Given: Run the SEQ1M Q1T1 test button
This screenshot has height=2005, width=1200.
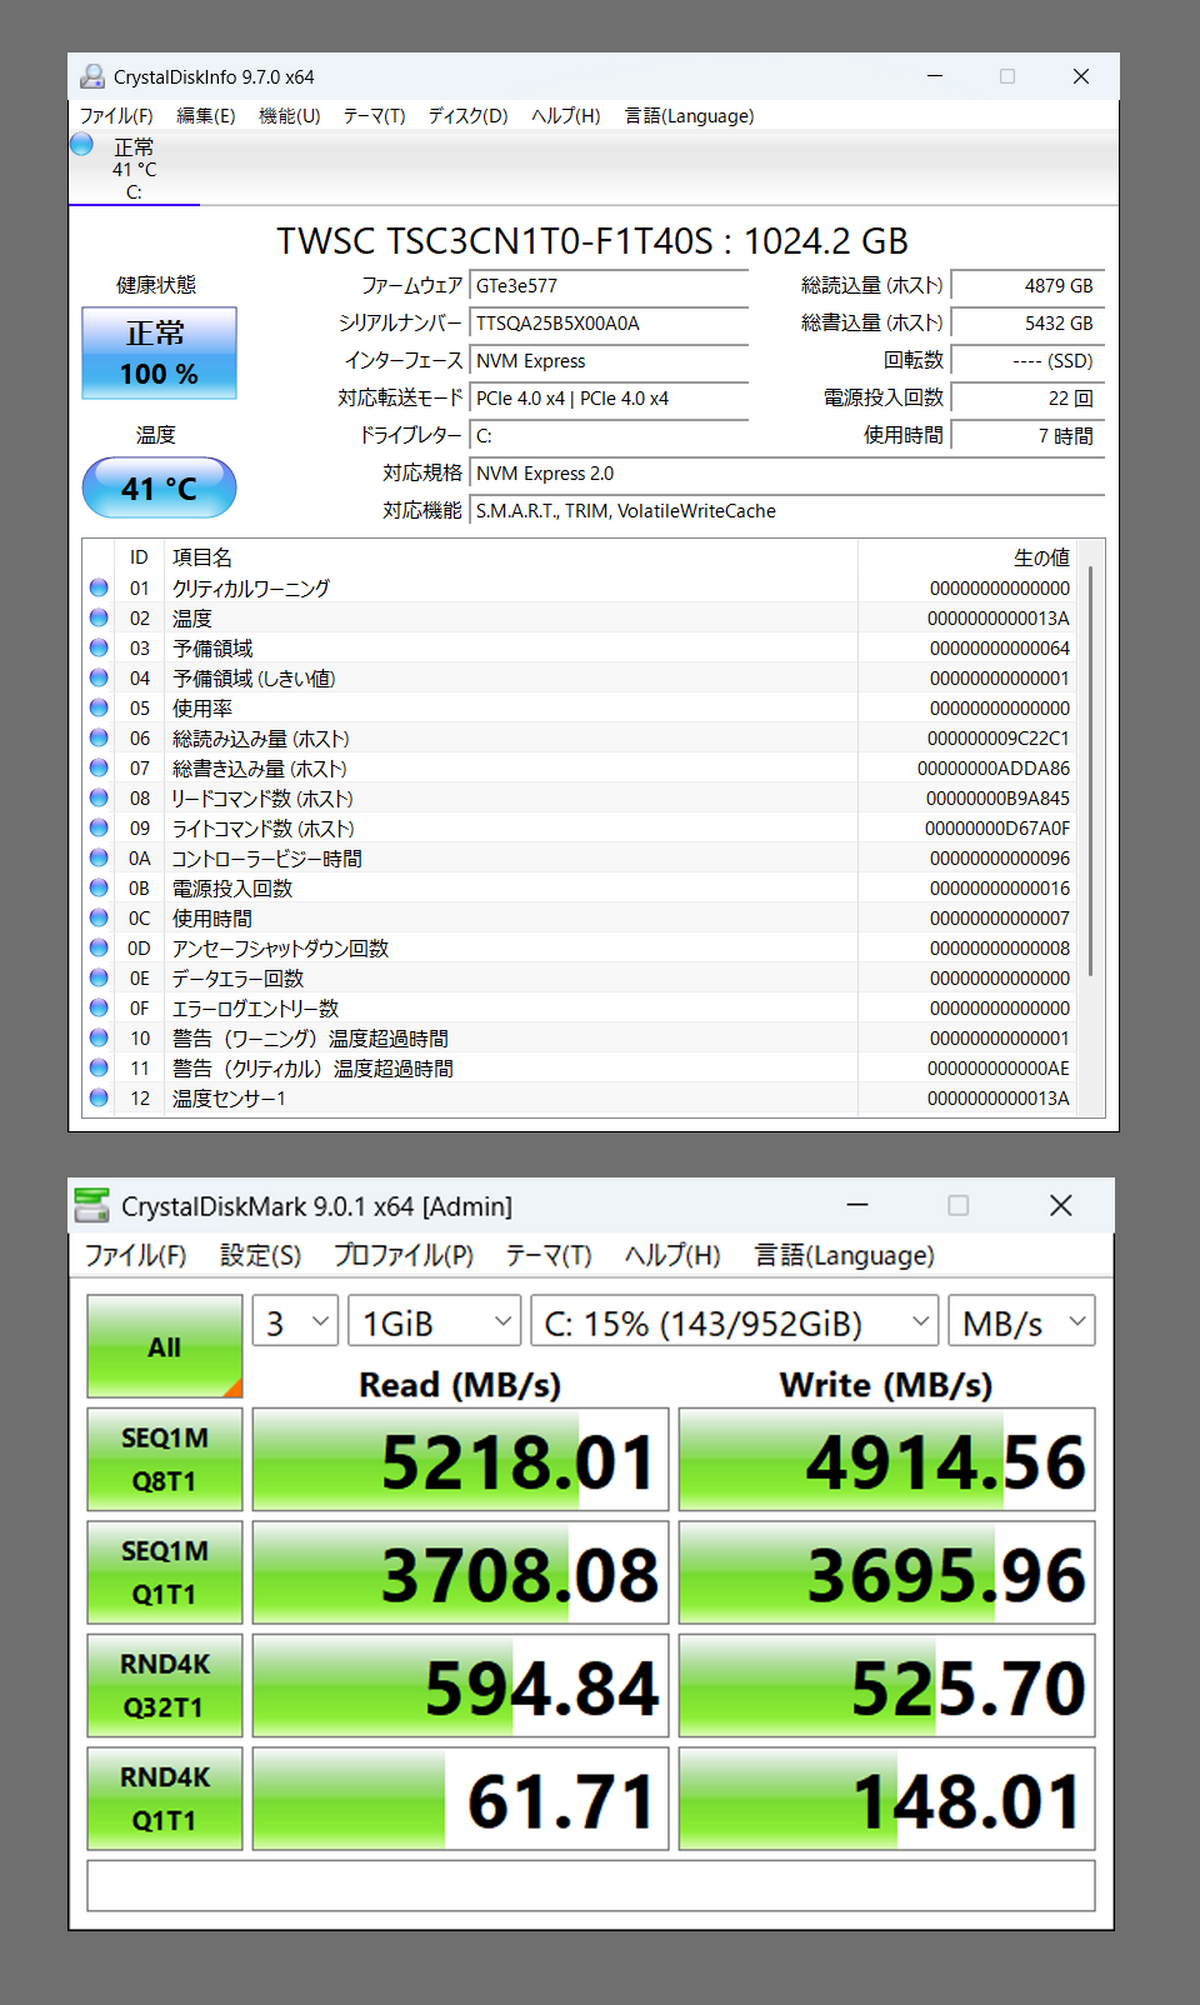Looking at the screenshot, I should (x=165, y=1572).
